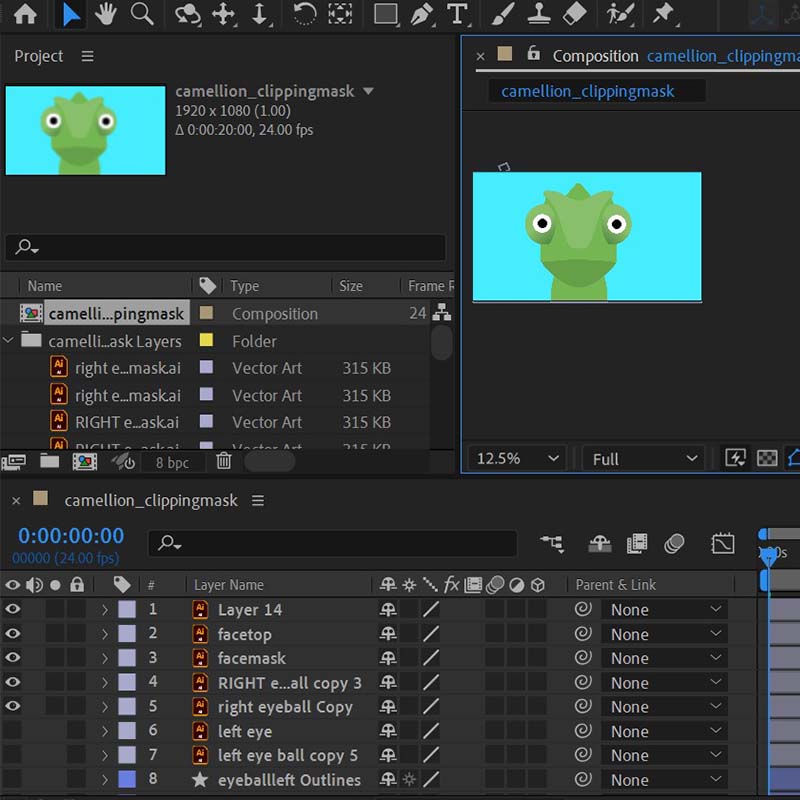Click the label color swatch of eyeballleft Outlines
This screenshot has height=800, width=800.
pos(127,780)
